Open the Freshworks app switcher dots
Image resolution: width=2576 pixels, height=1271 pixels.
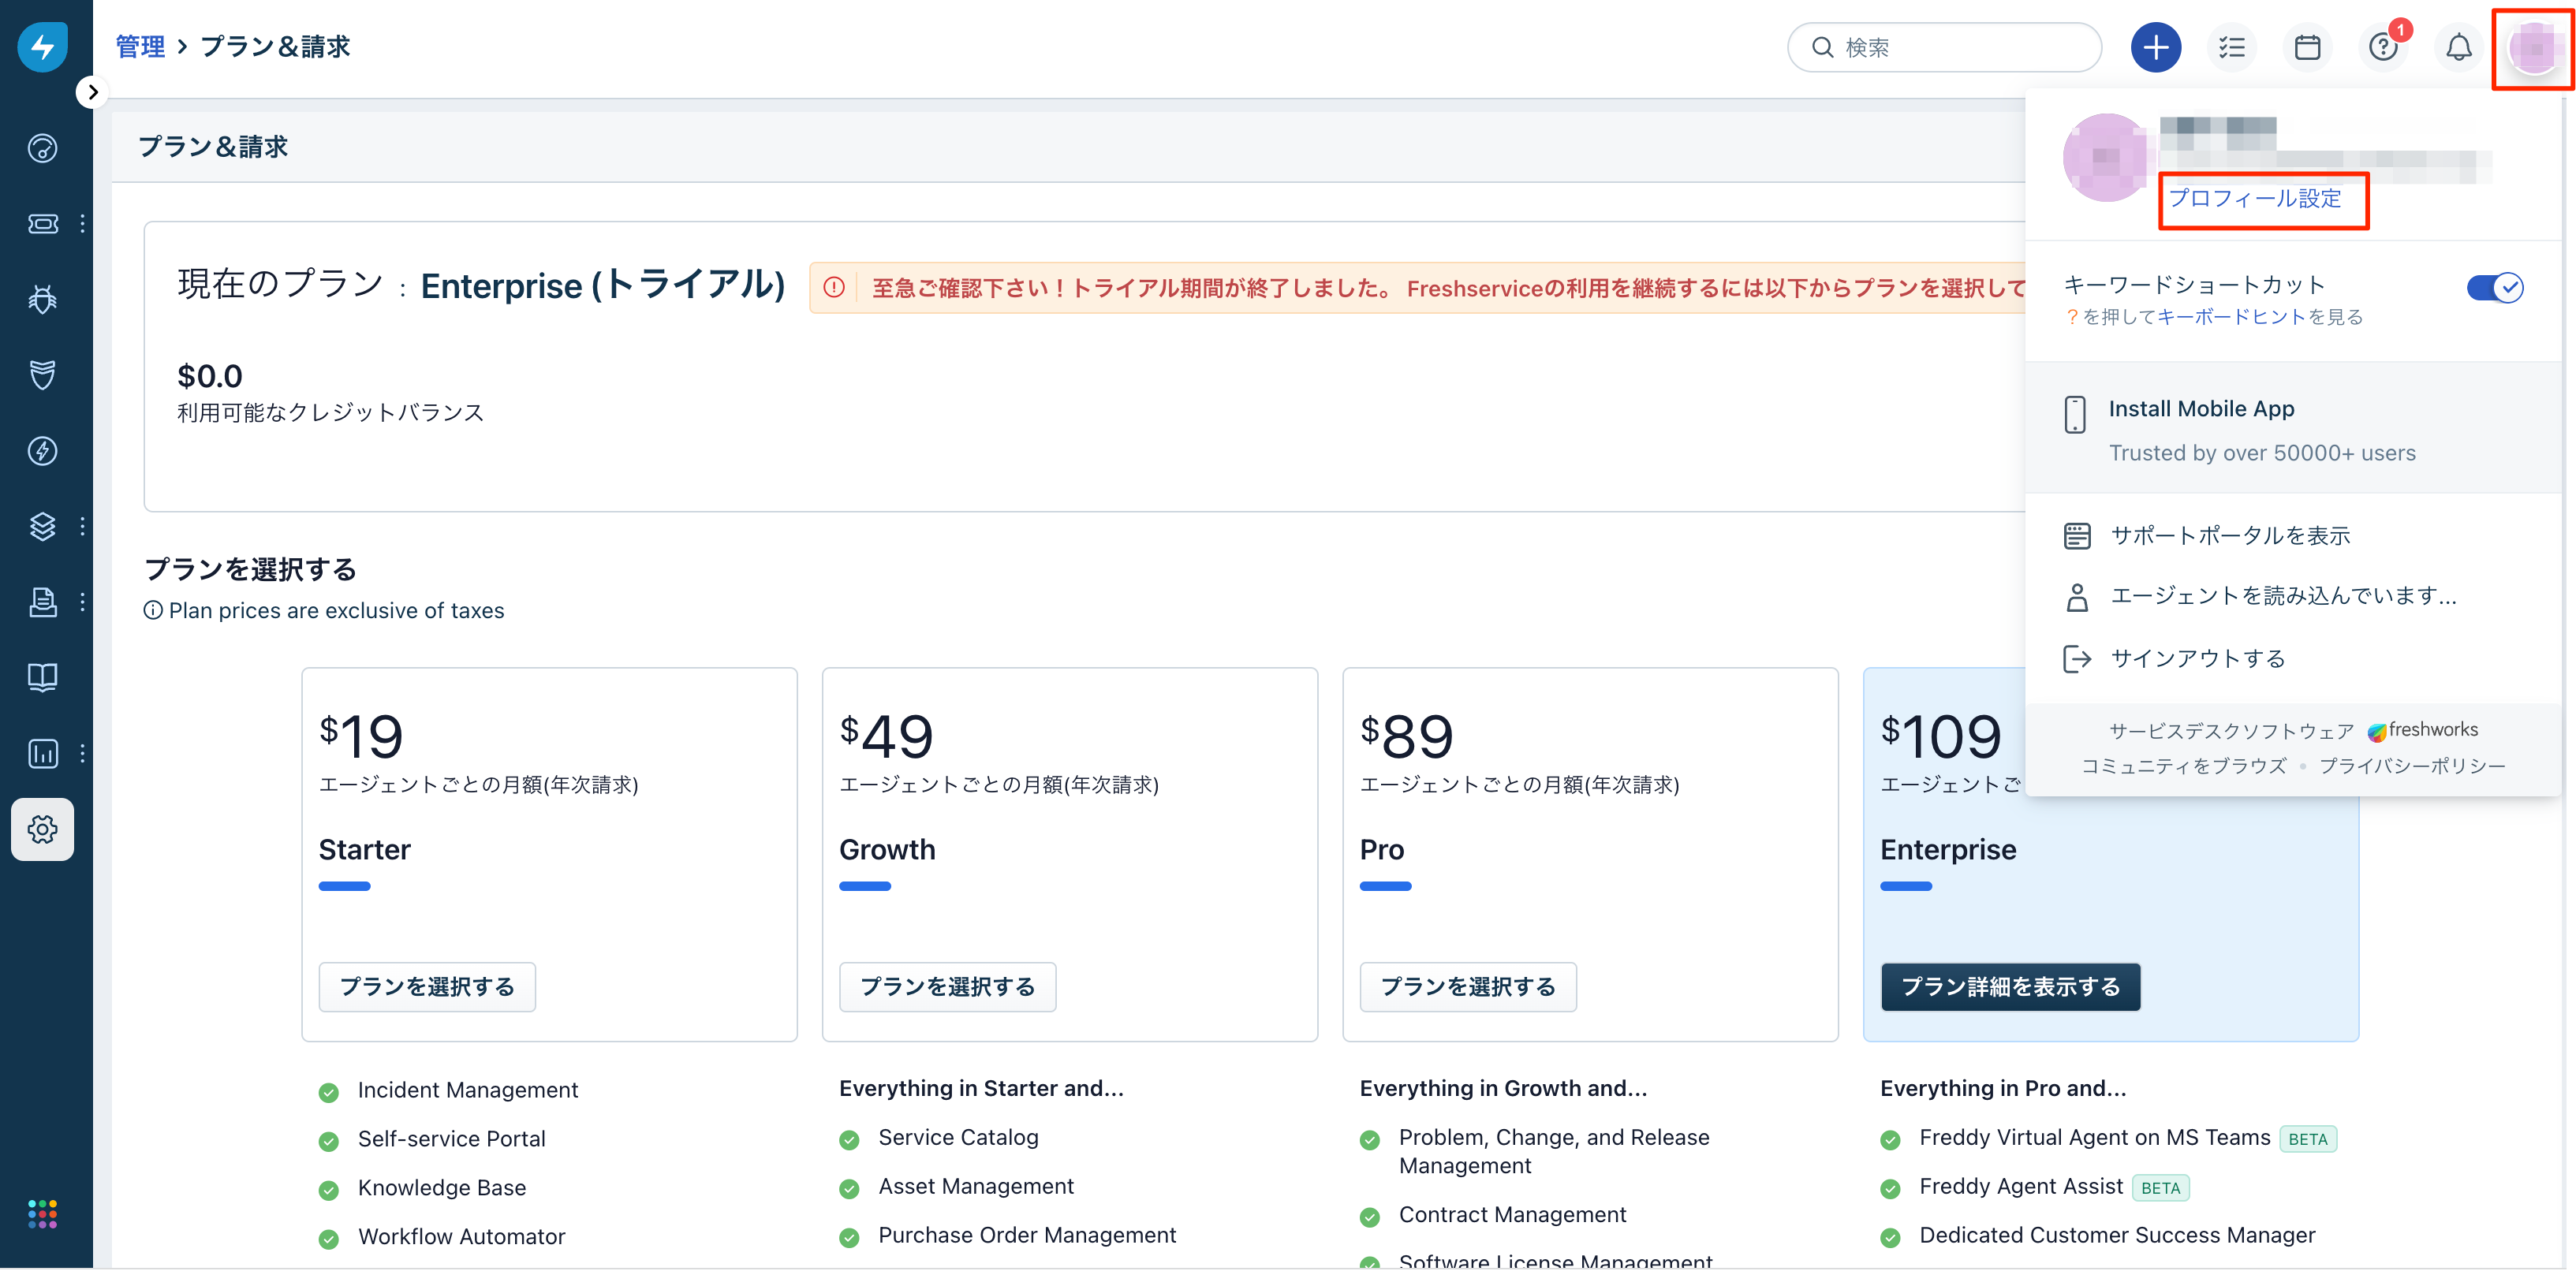click(42, 1214)
